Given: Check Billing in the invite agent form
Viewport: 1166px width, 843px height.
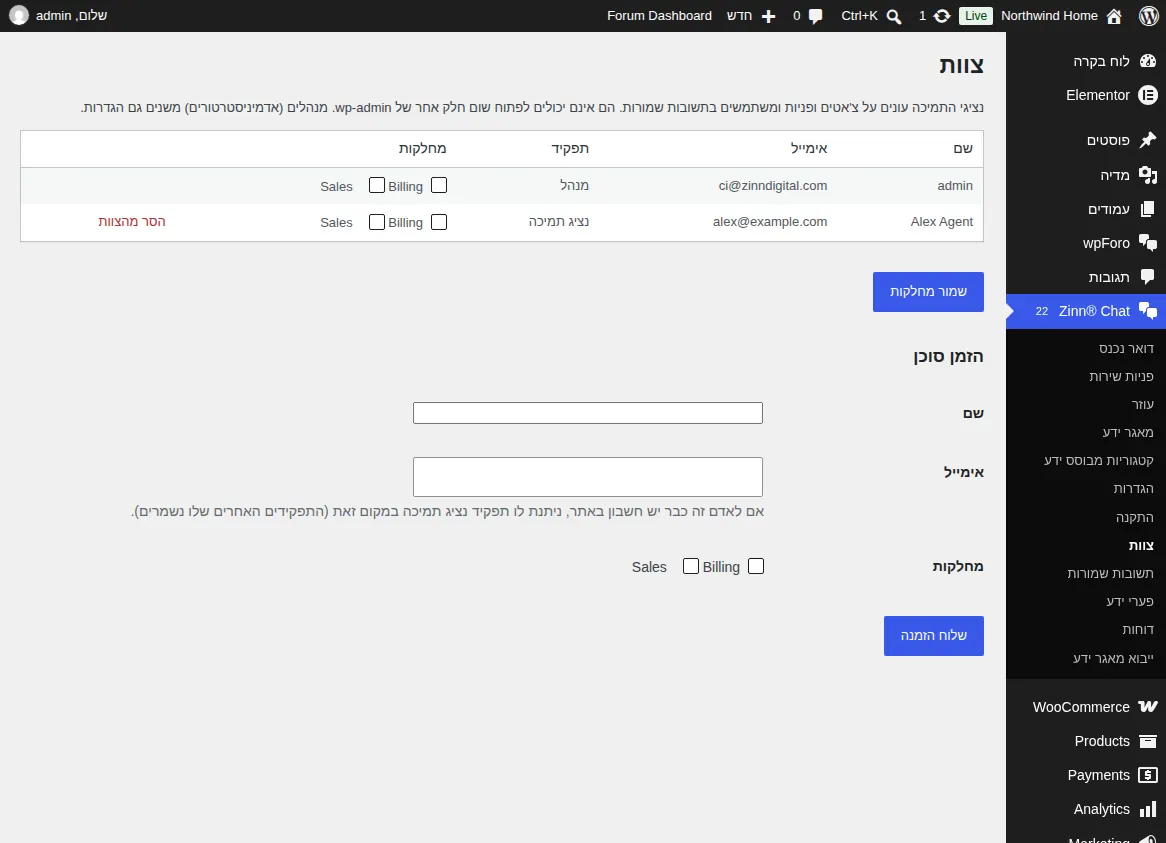Looking at the screenshot, I should (756, 566).
